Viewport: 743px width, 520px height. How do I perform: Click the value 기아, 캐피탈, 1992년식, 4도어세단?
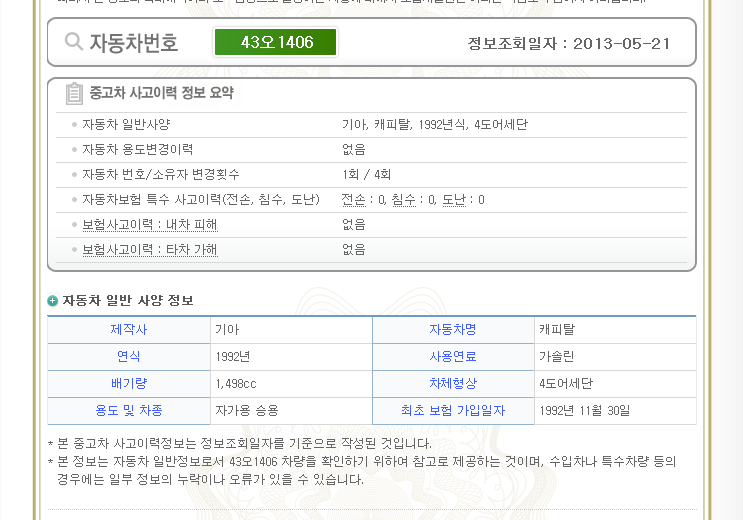[x=435, y=125]
